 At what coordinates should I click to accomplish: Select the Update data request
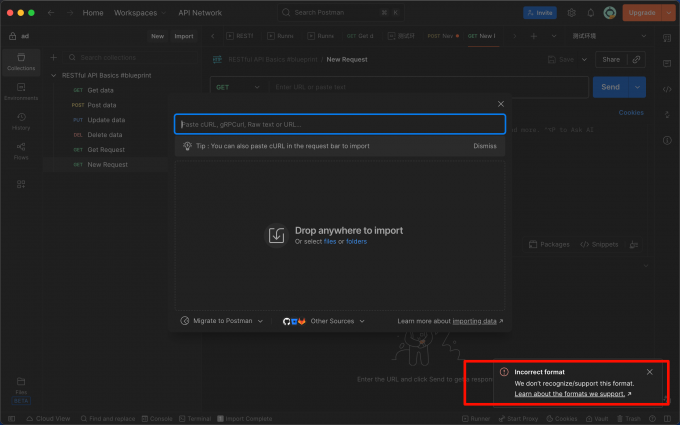tap(106, 120)
